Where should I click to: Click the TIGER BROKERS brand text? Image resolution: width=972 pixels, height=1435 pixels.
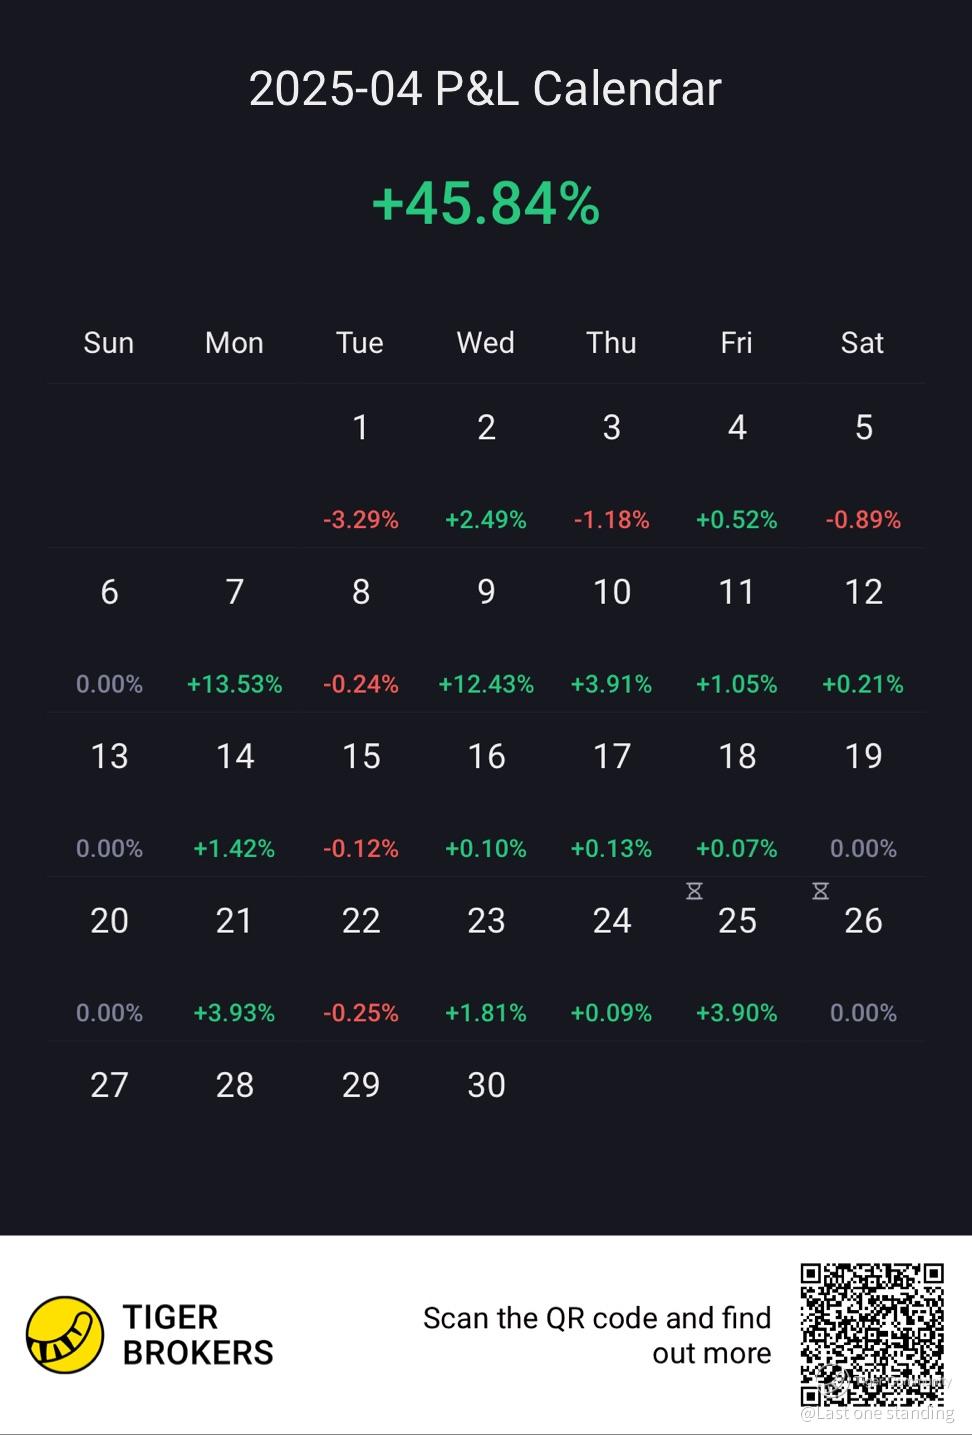point(198,1335)
